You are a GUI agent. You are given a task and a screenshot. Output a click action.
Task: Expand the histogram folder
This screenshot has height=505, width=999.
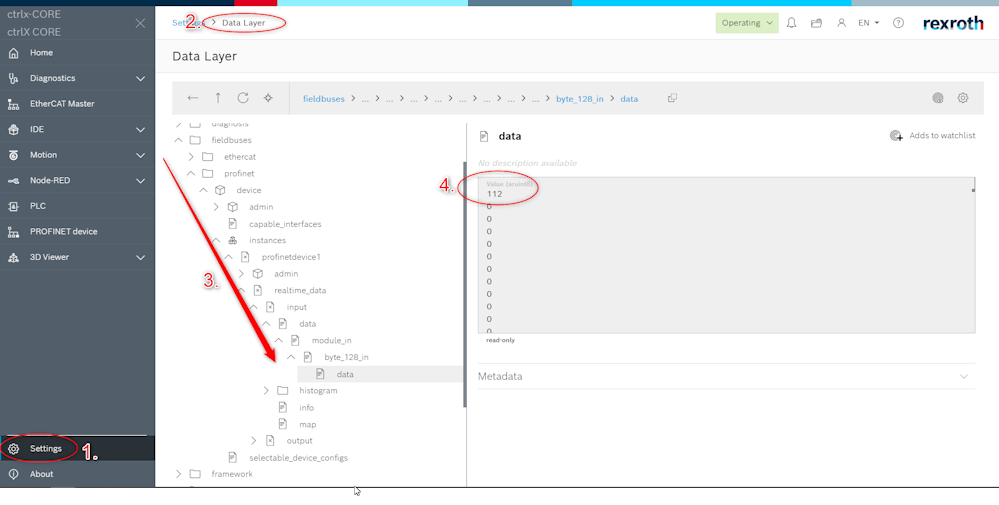[266, 390]
